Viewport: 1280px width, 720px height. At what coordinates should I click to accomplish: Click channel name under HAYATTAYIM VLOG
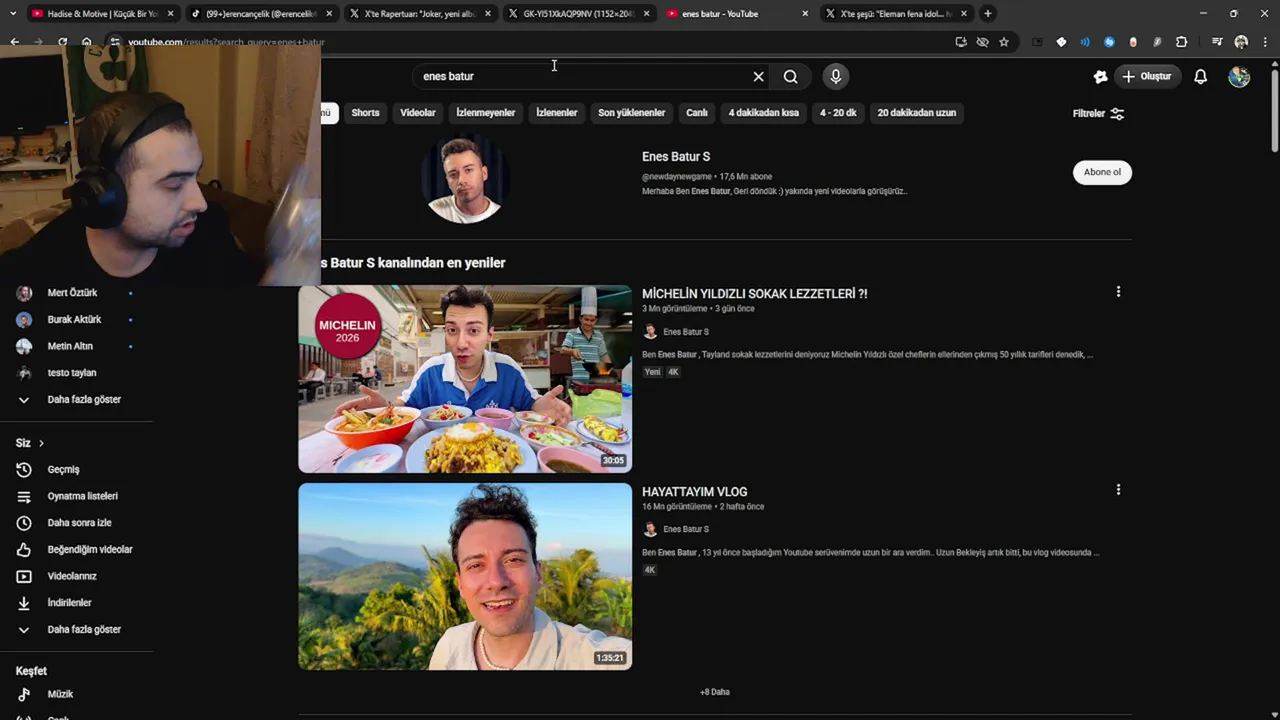pos(686,529)
